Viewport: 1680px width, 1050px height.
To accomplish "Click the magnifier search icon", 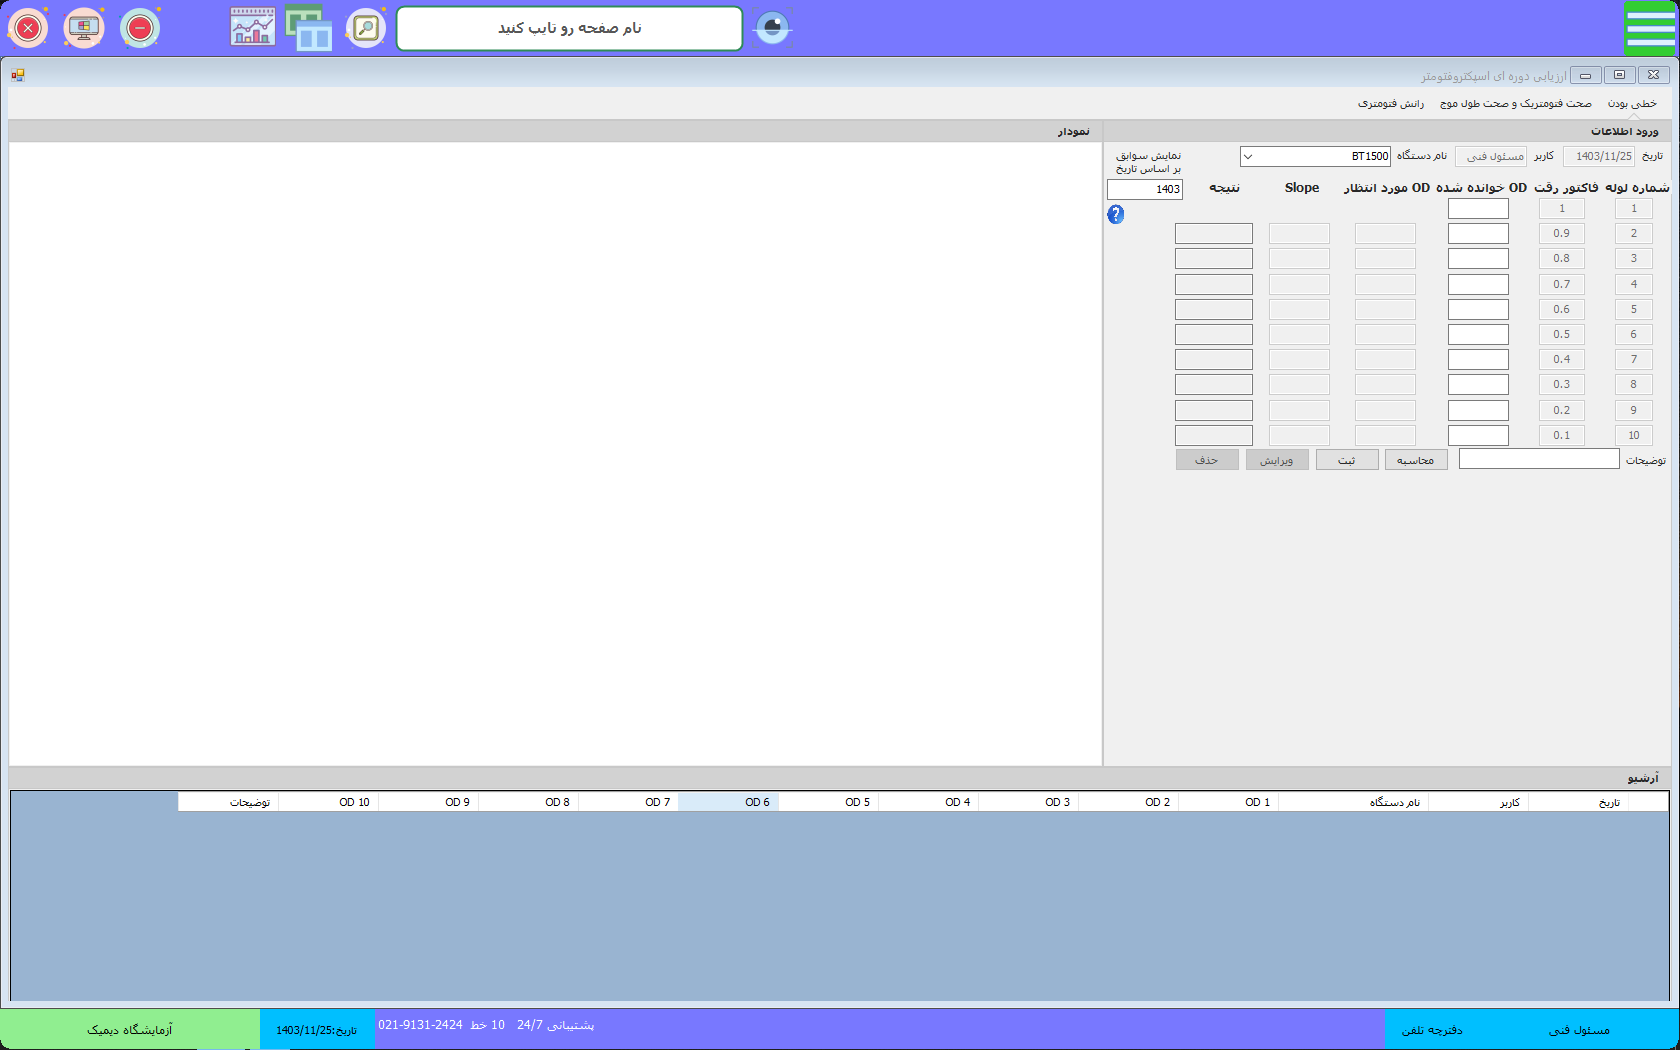I will click(366, 28).
